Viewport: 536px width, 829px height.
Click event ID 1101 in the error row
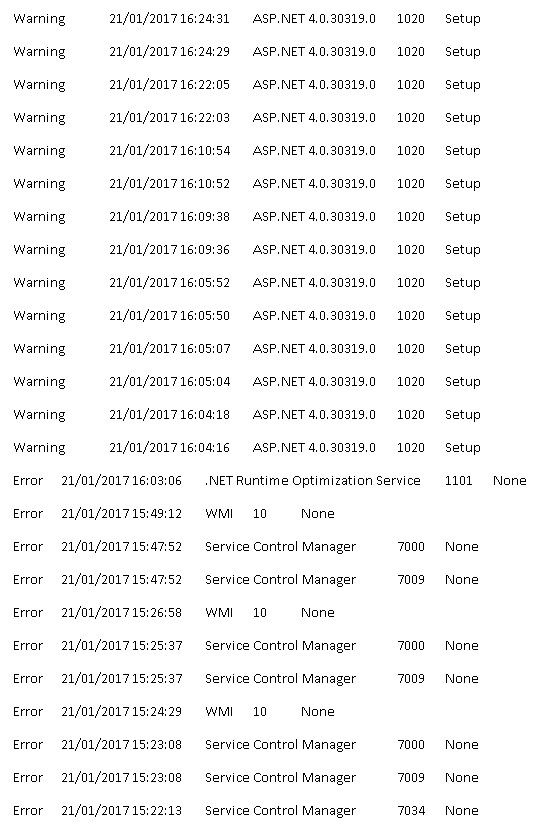458,481
